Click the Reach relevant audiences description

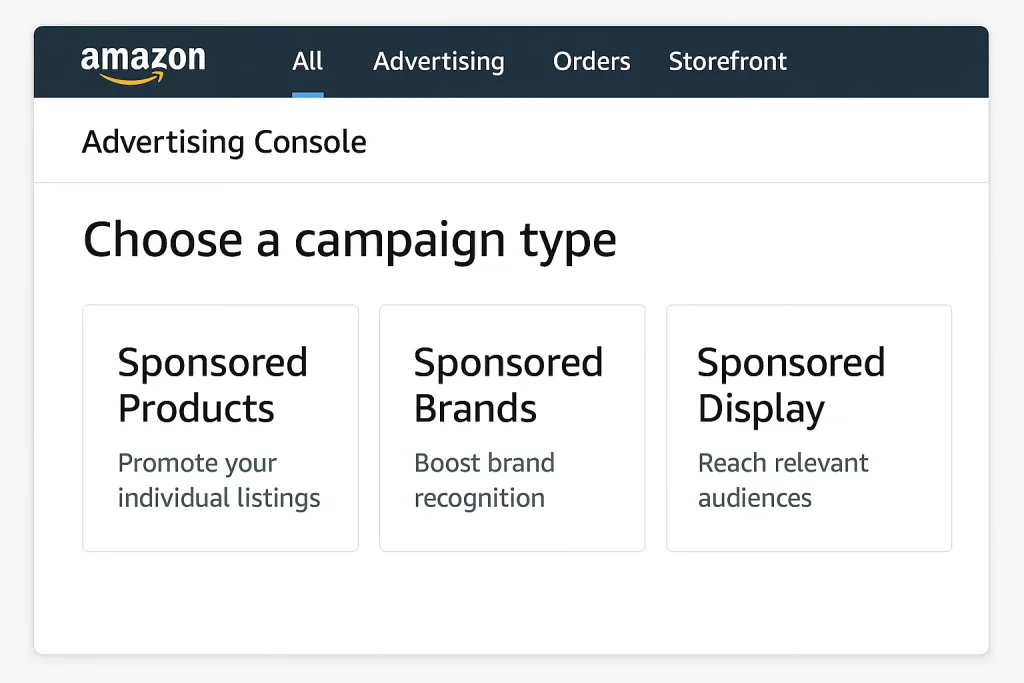tap(782, 480)
